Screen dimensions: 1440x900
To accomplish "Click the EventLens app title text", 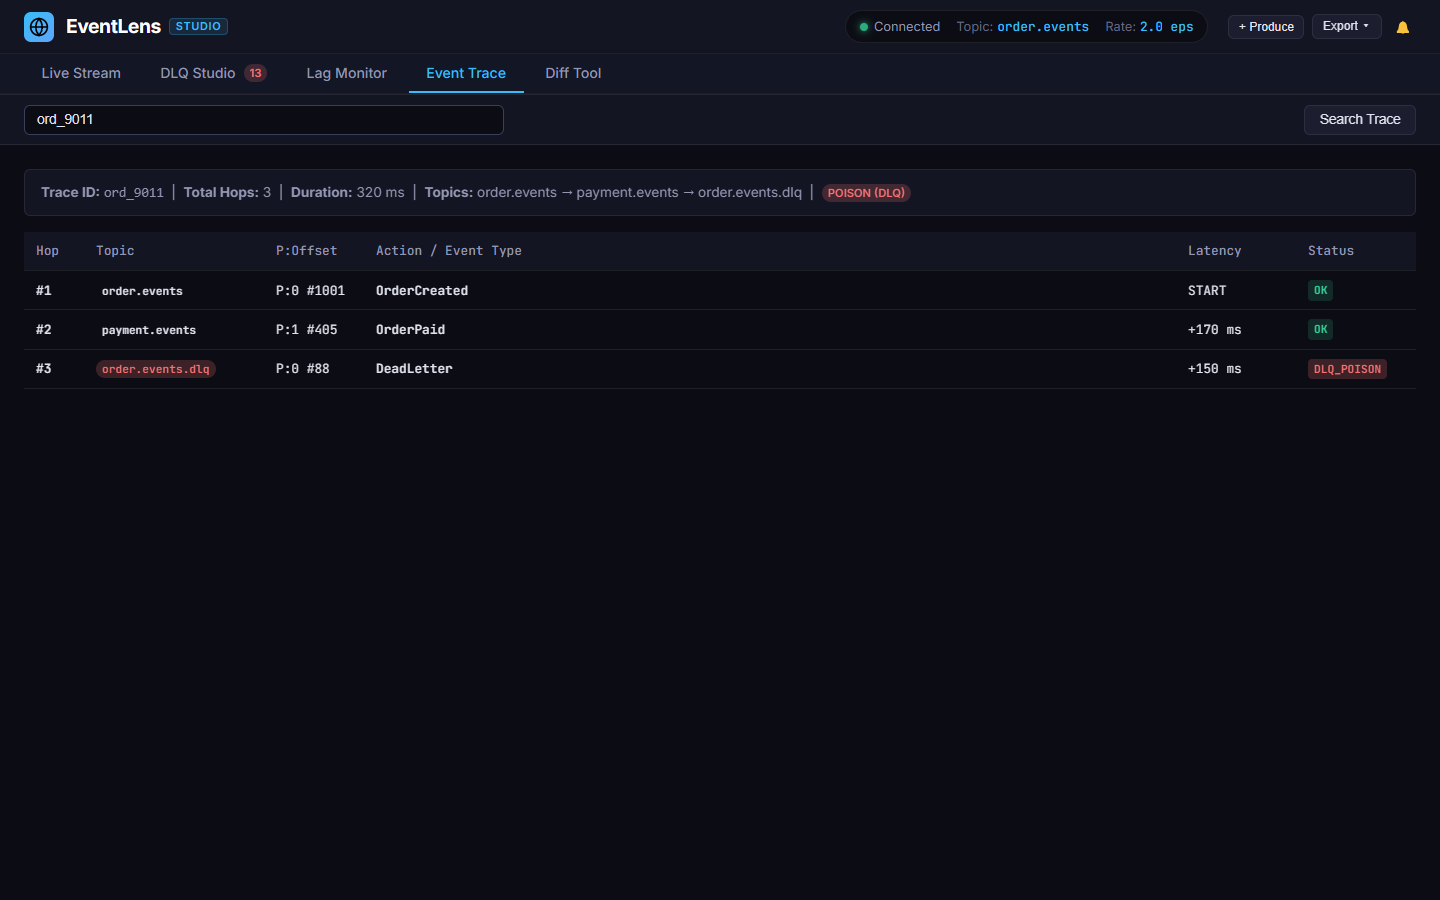I will 113,26.
